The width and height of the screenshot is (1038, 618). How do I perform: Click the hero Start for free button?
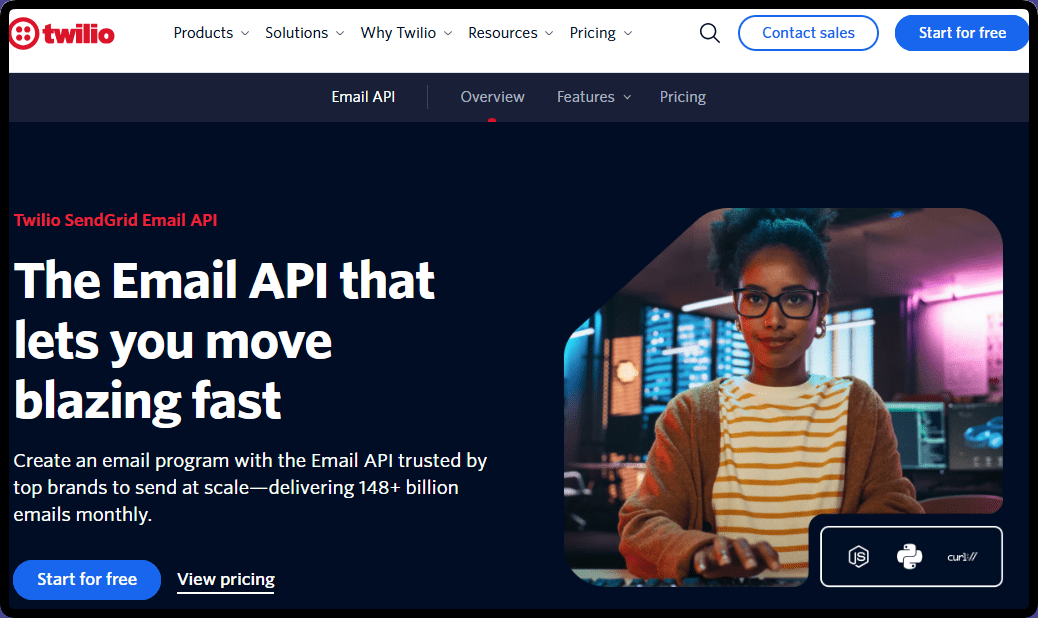[x=87, y=580]
